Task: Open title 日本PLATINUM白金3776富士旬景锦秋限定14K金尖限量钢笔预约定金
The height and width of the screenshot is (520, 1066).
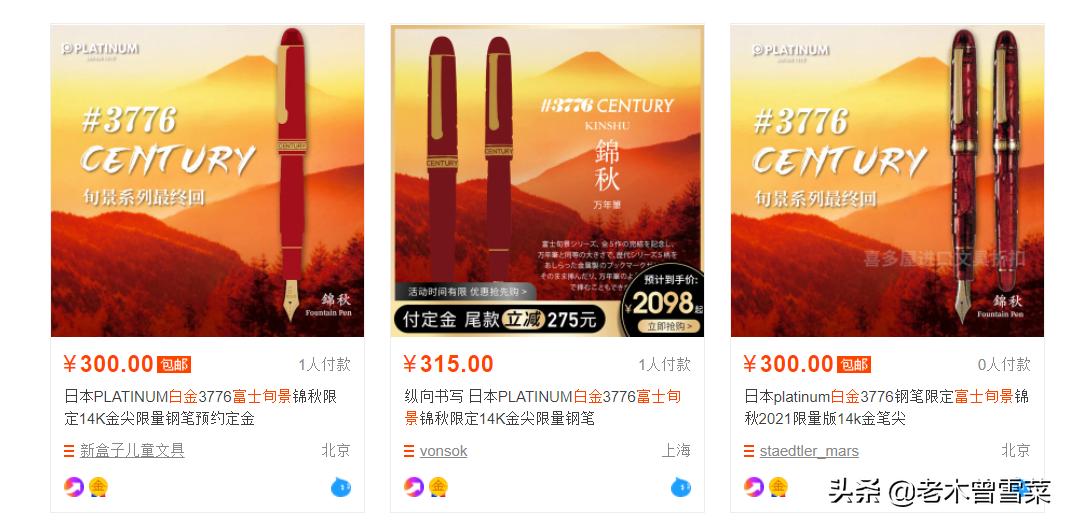Action: coord(201,407)
